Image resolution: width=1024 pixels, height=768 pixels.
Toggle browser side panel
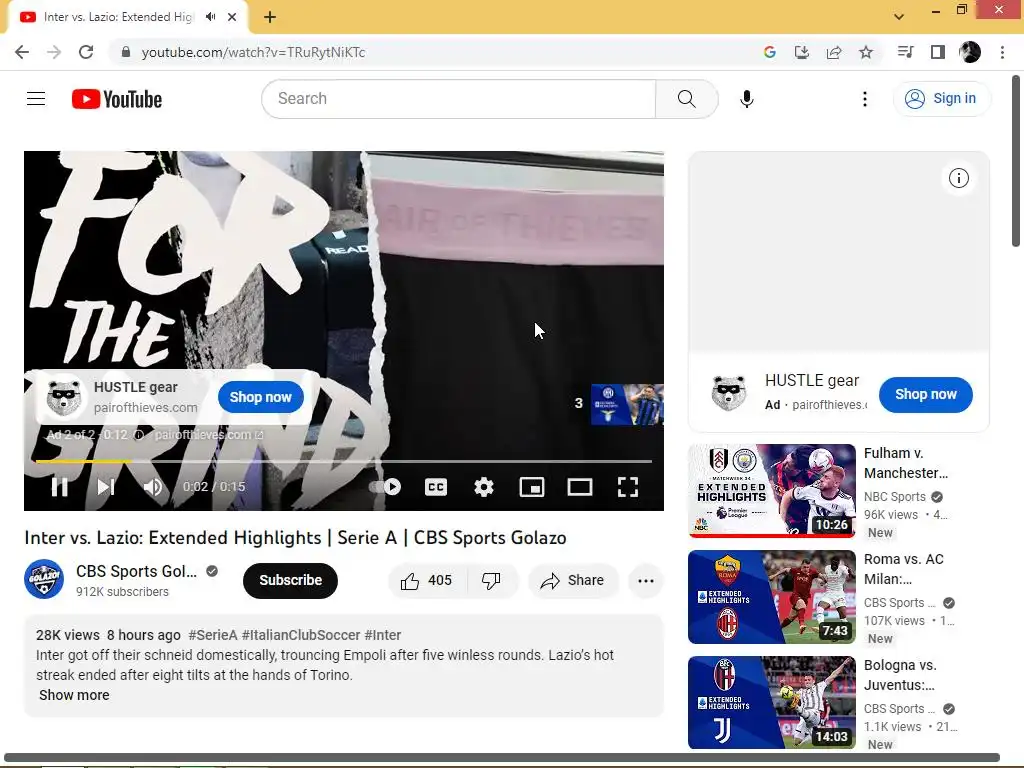coord(938,52)
